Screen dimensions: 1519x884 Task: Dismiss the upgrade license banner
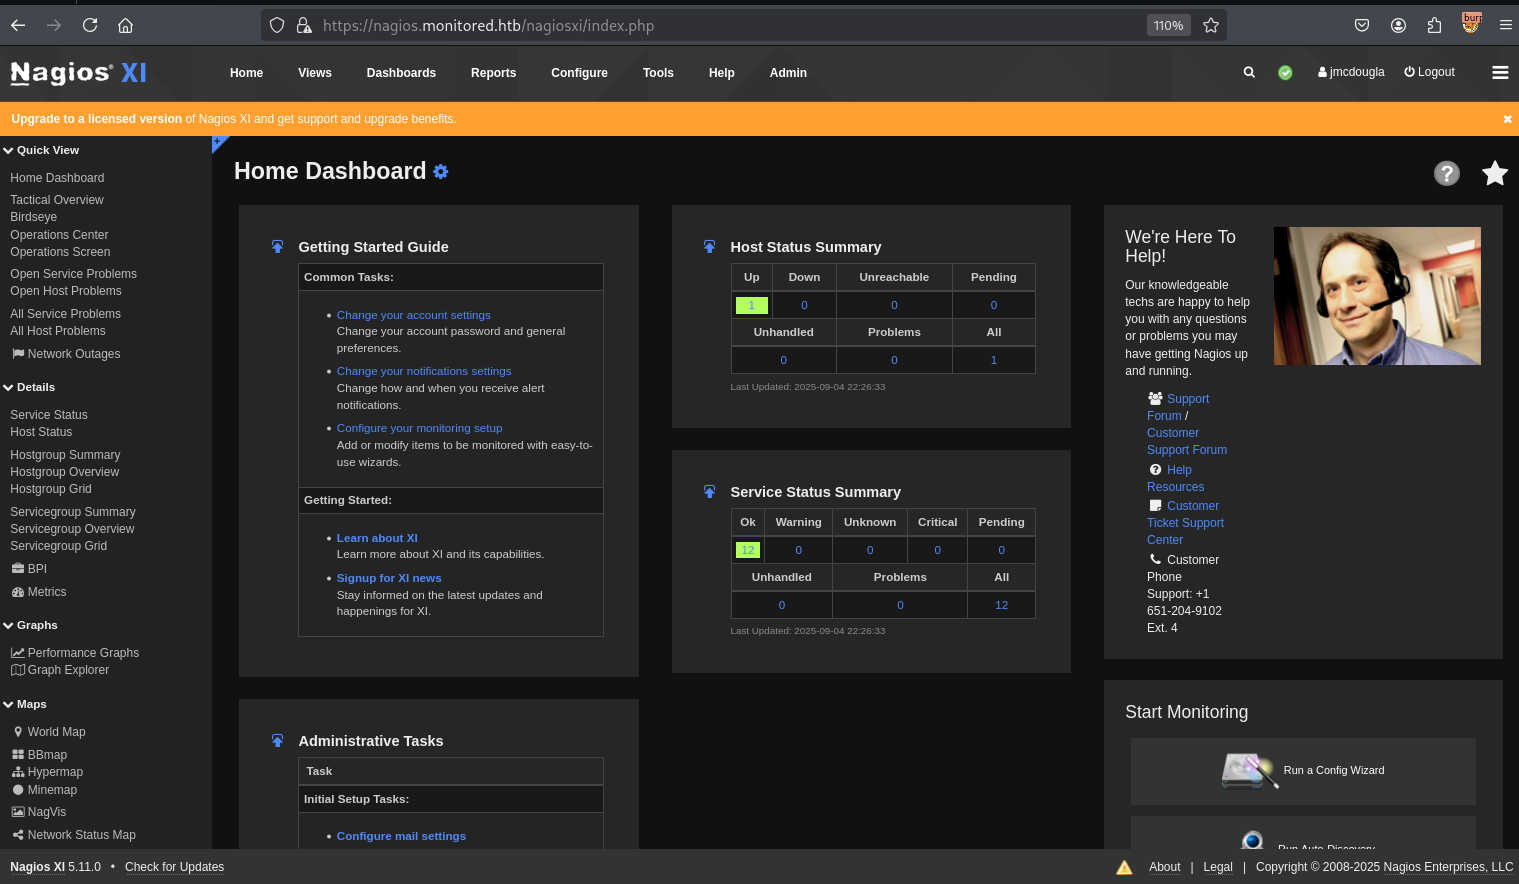click(1507, 119)
